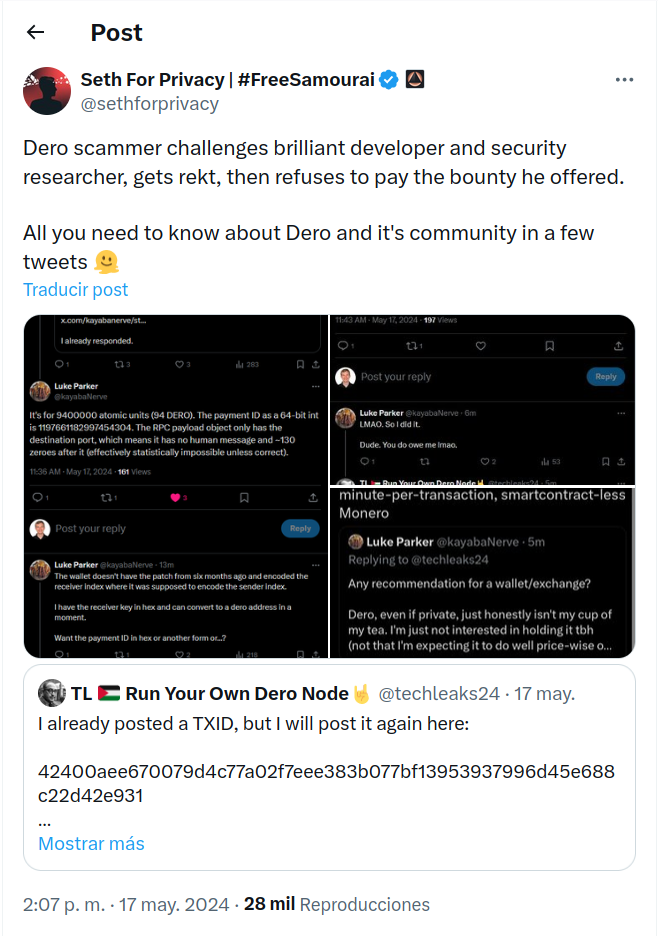Open Seth For Privacy's profile avatar
The height and width of the screenshot is (936, 658).
tap(47, 91)
